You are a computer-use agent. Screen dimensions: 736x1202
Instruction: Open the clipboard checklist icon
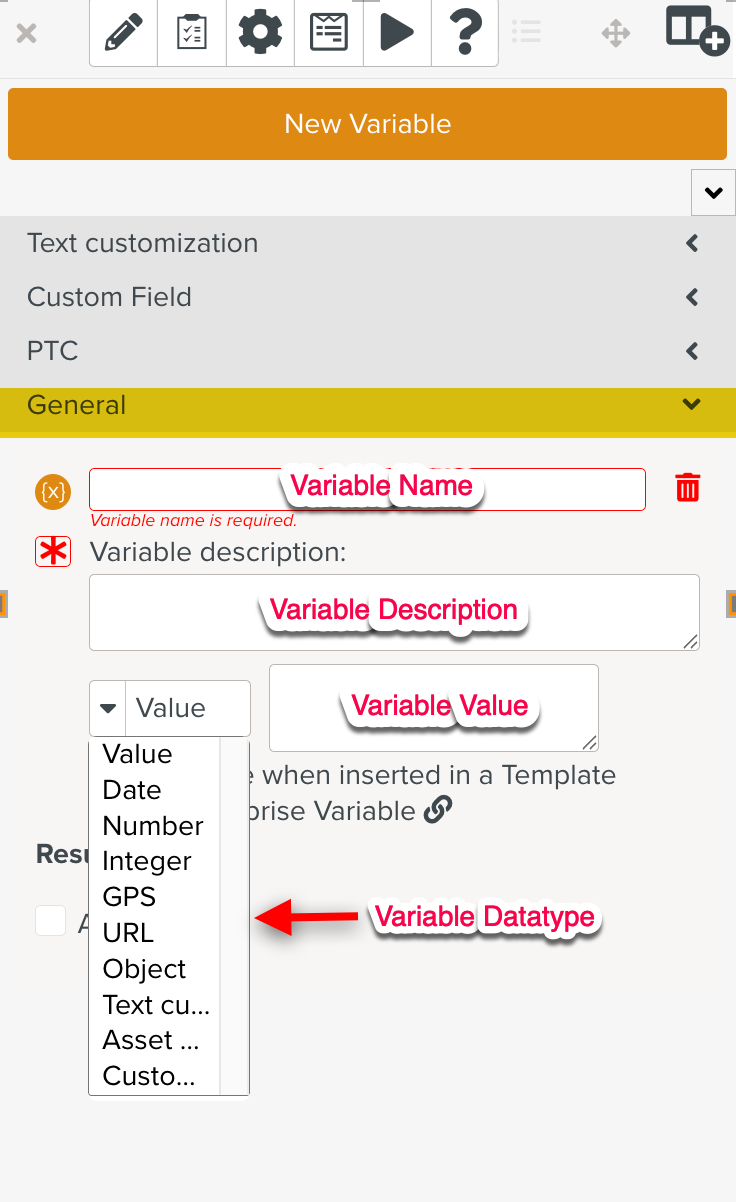coord(192,33)
